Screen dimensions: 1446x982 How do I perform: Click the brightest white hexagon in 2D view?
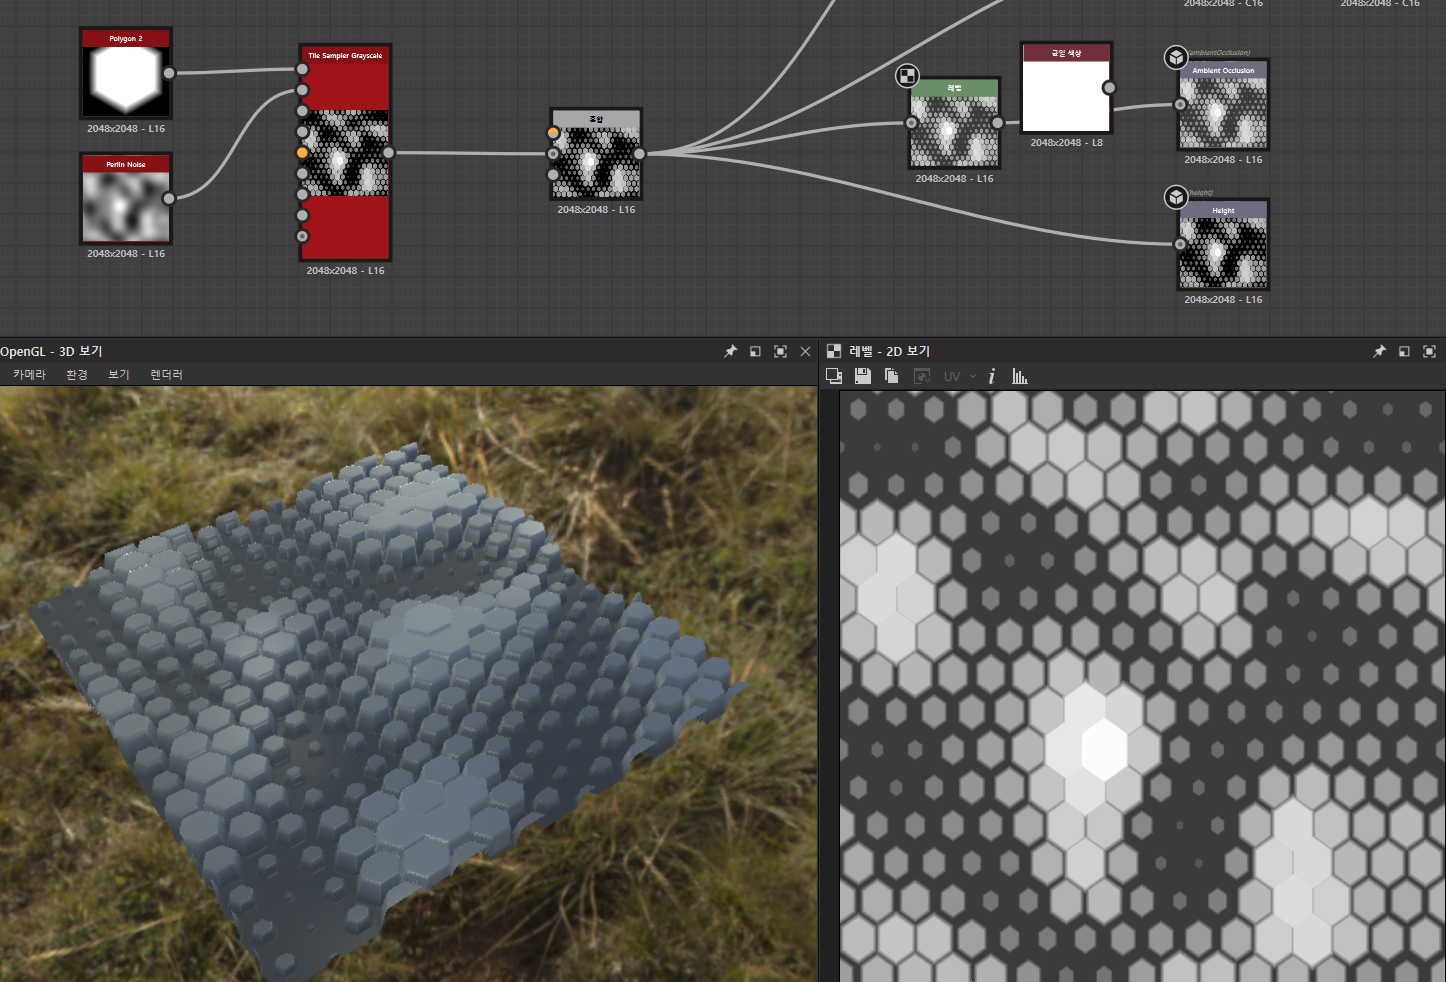pyautogui.click(x=1104, y=749)
